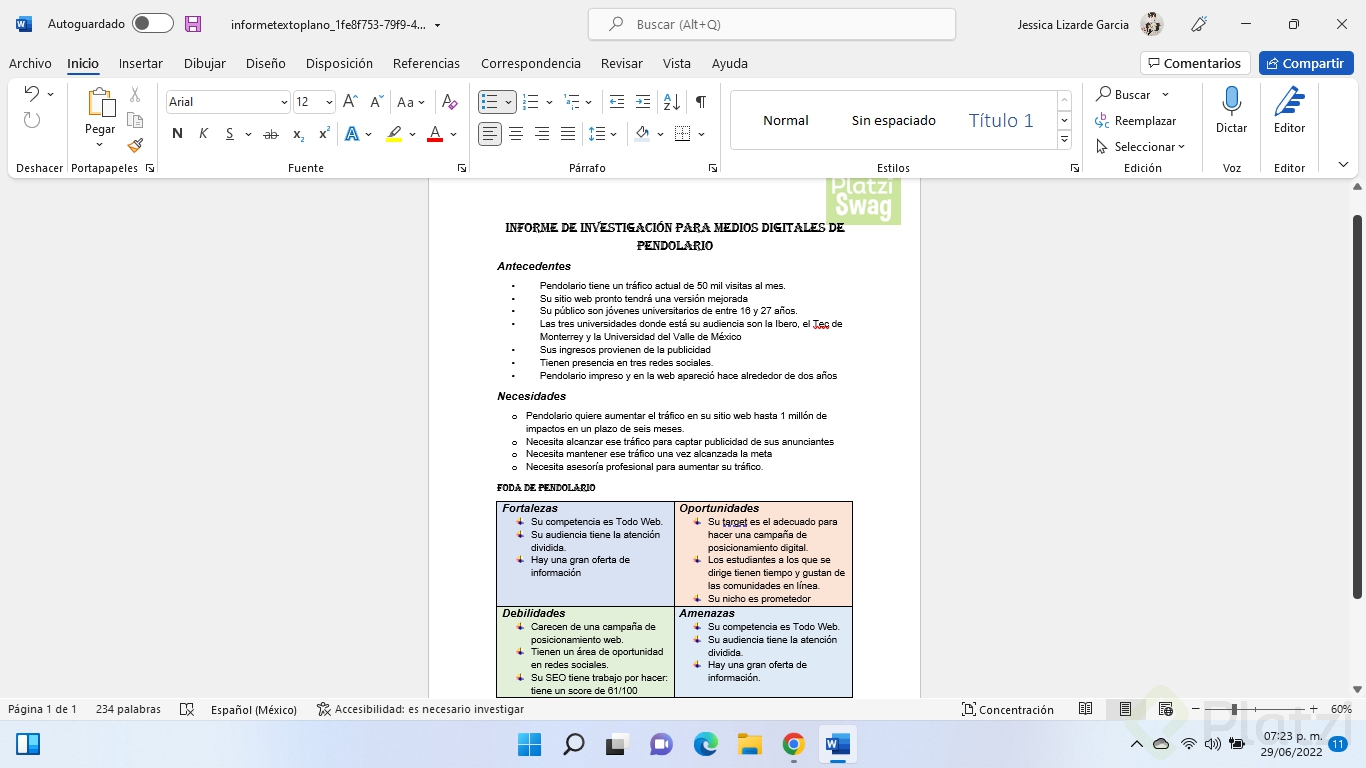Screen dimensions: 1366x768
Task: Justify the paragraph text
Action: click(568, 134)
